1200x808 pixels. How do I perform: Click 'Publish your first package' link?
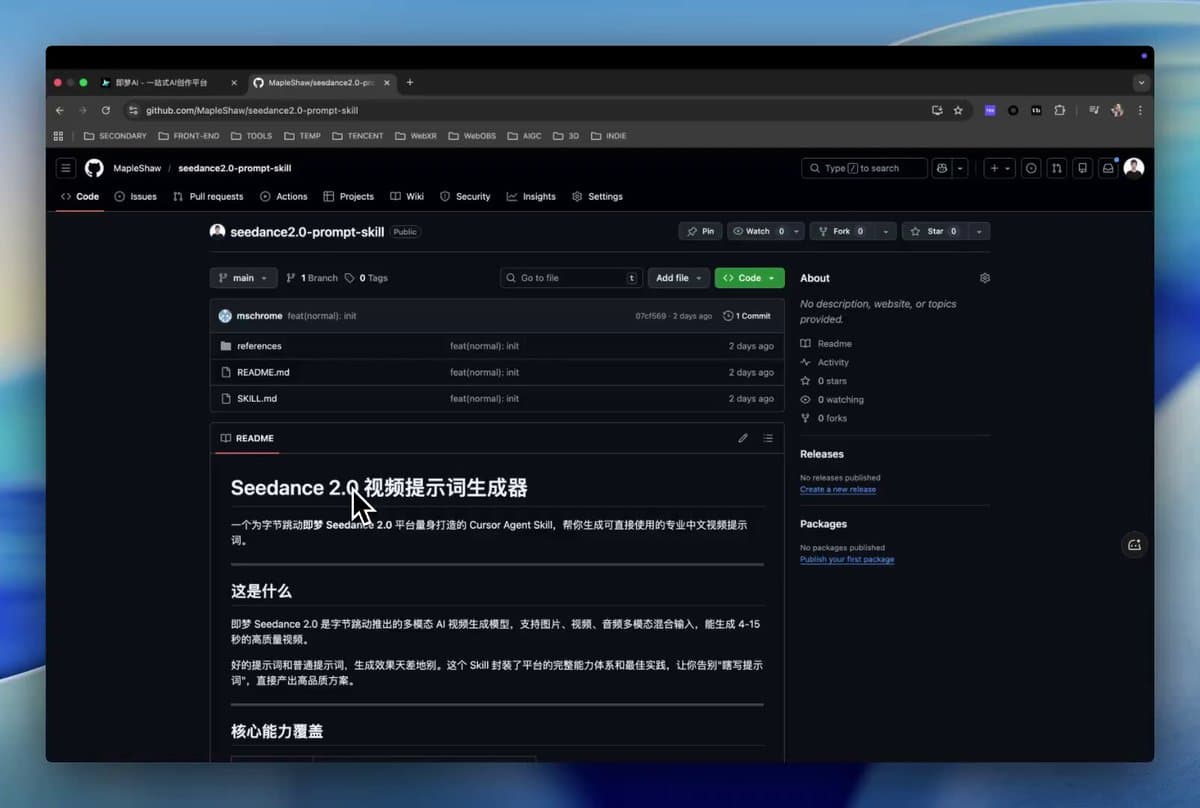(847, 559)
